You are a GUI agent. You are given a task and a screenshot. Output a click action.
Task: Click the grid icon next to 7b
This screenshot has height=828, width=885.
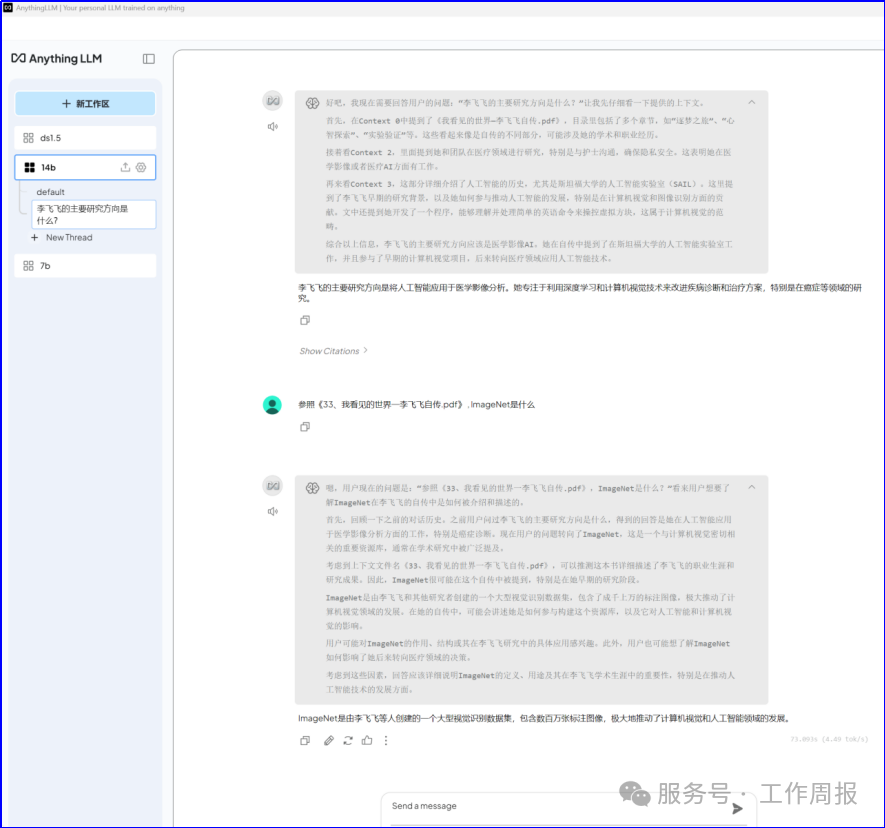[28, 266]
